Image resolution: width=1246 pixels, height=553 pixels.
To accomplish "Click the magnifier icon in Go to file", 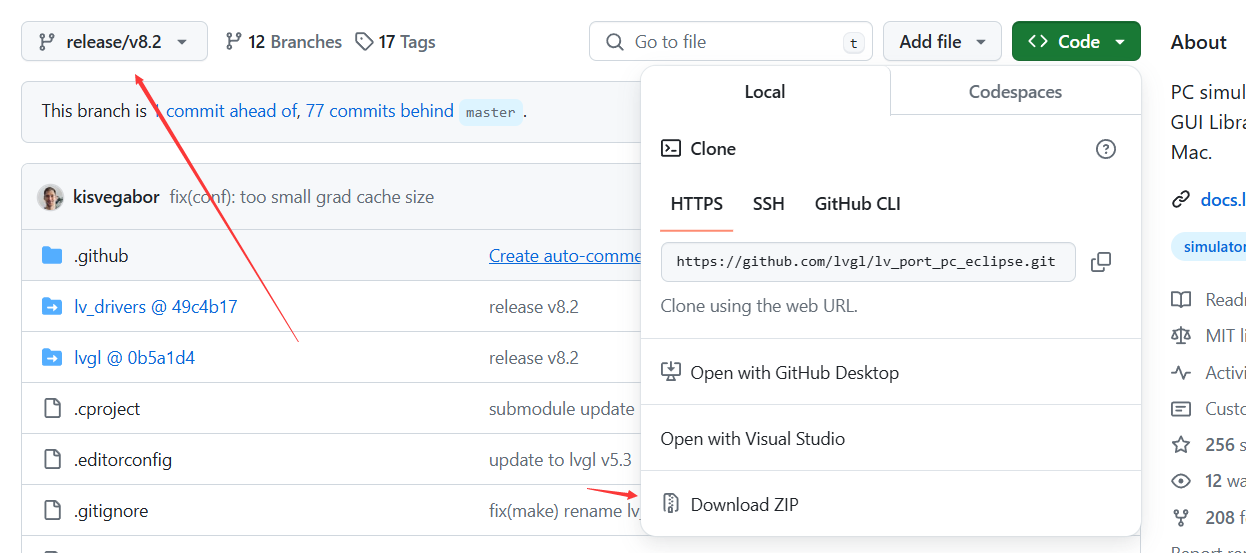I will (615, 42).
